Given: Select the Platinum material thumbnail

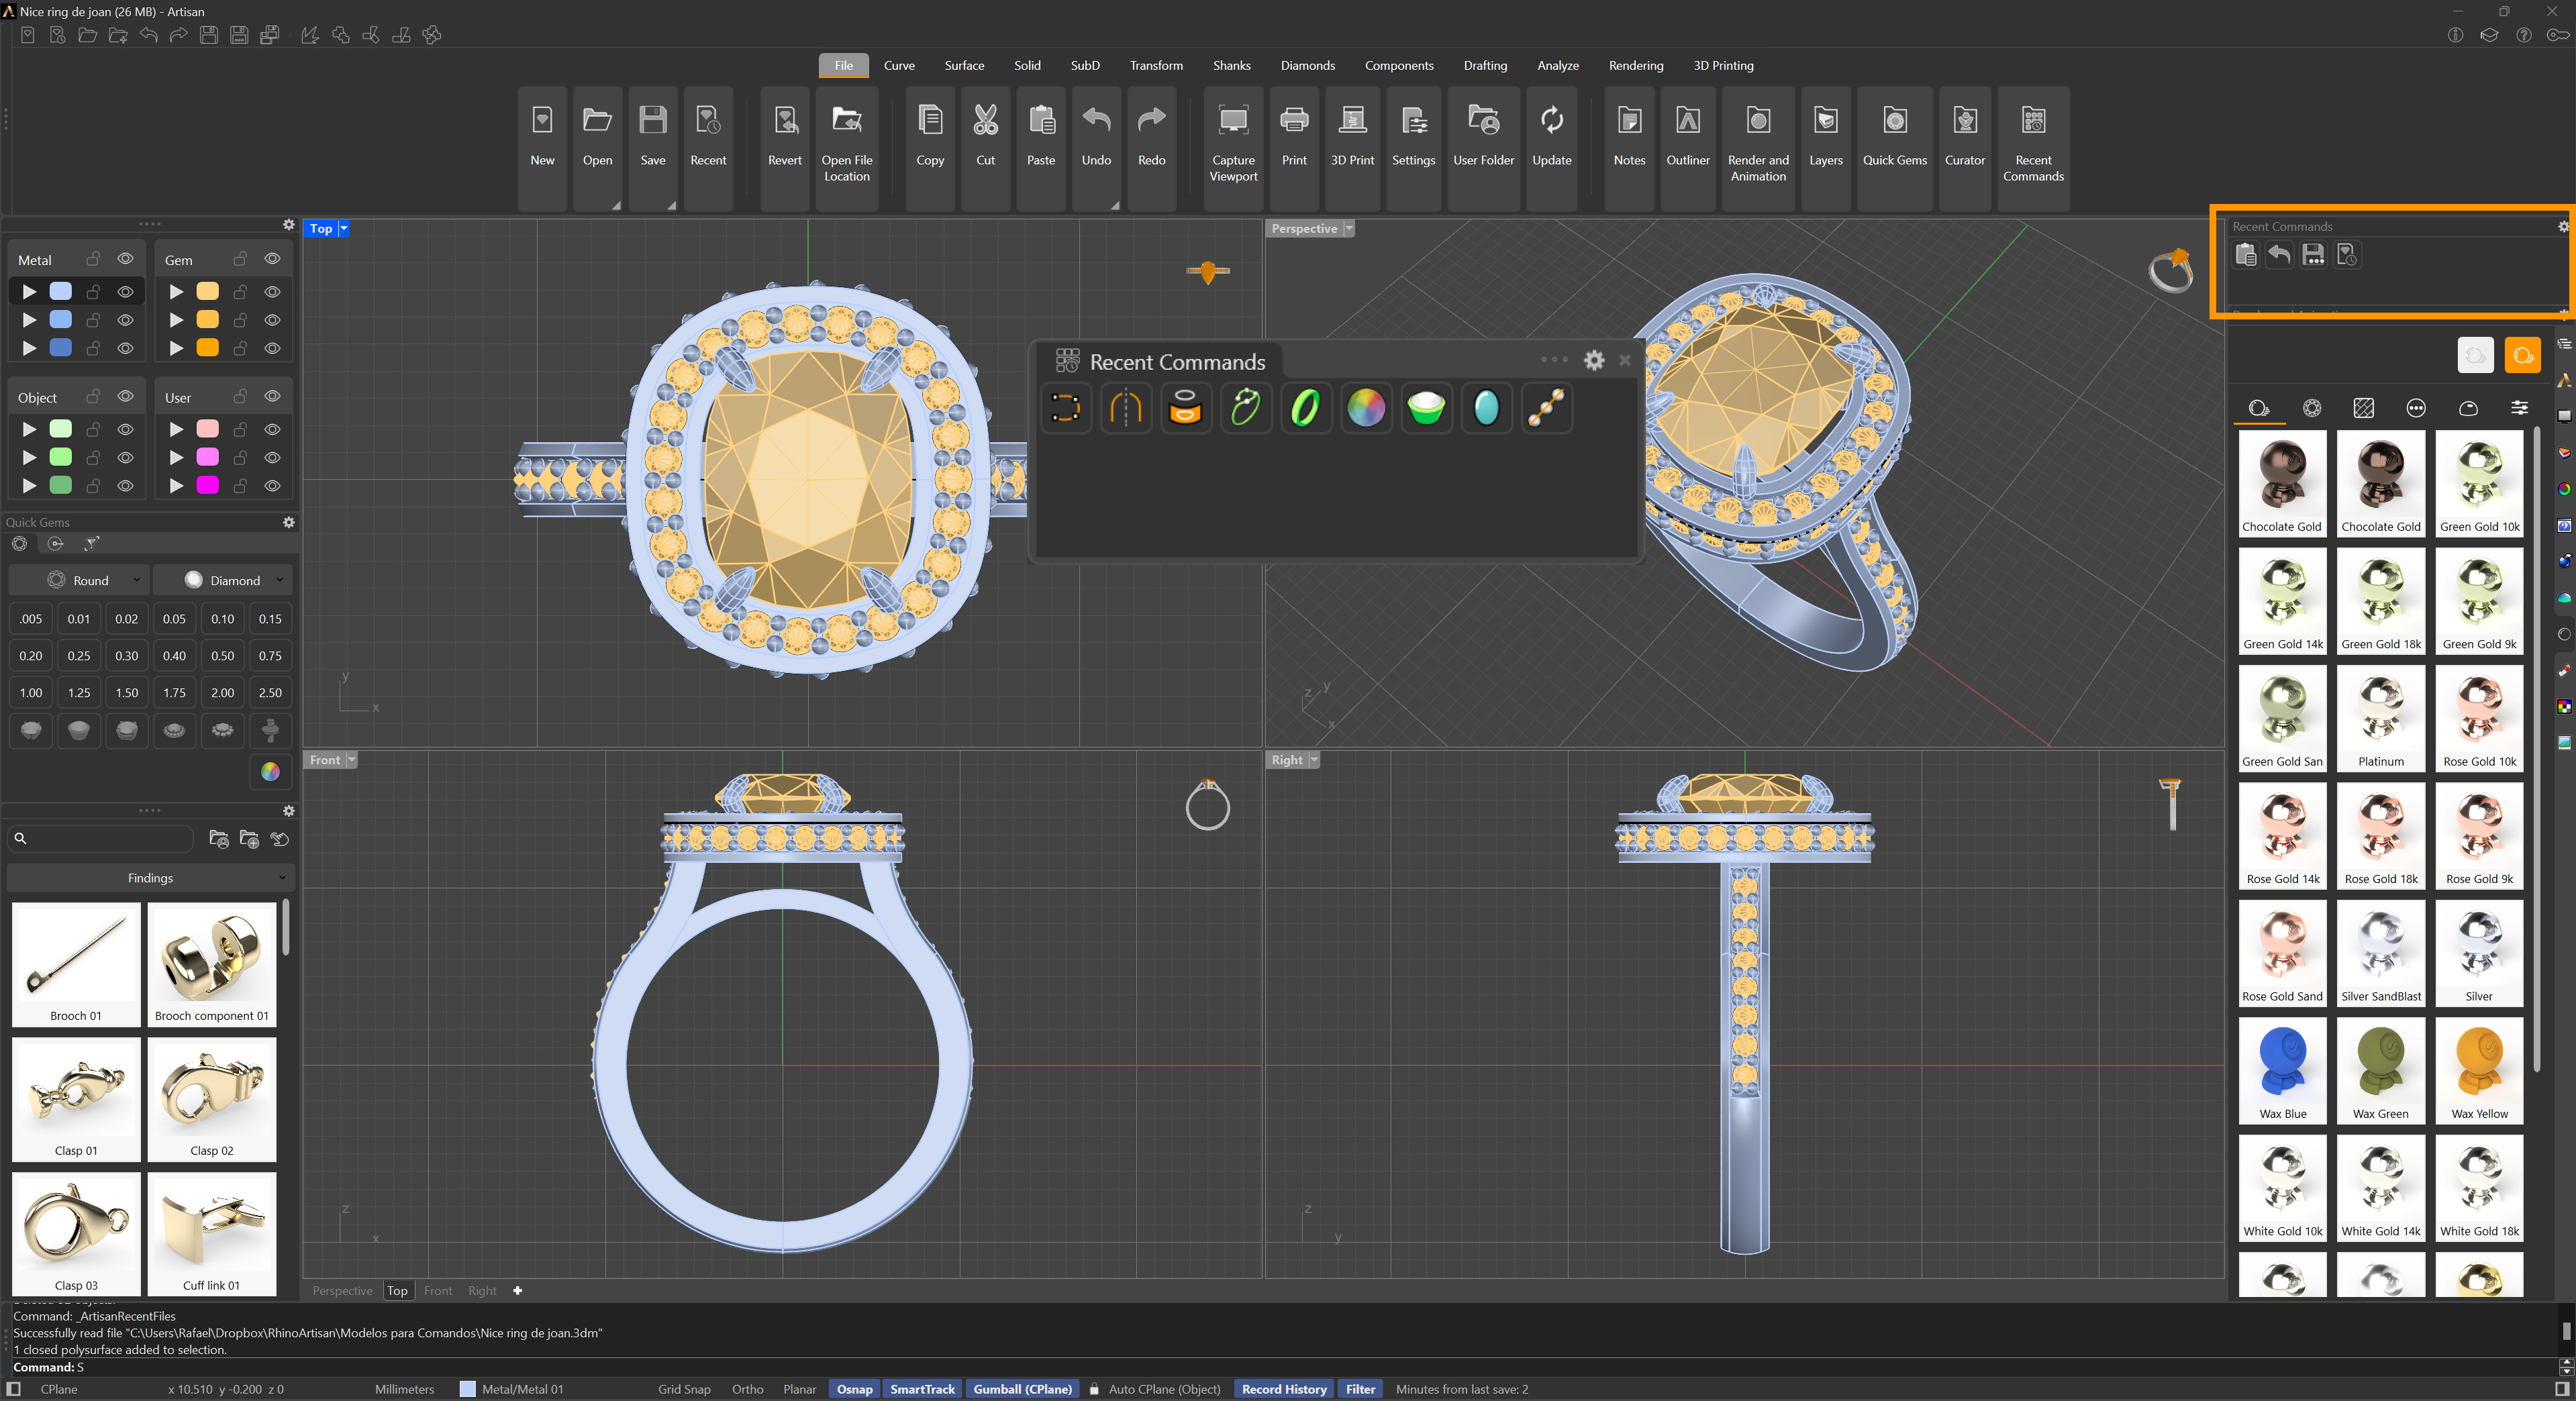Looking at the screenshot, I should pos(2381,719).
